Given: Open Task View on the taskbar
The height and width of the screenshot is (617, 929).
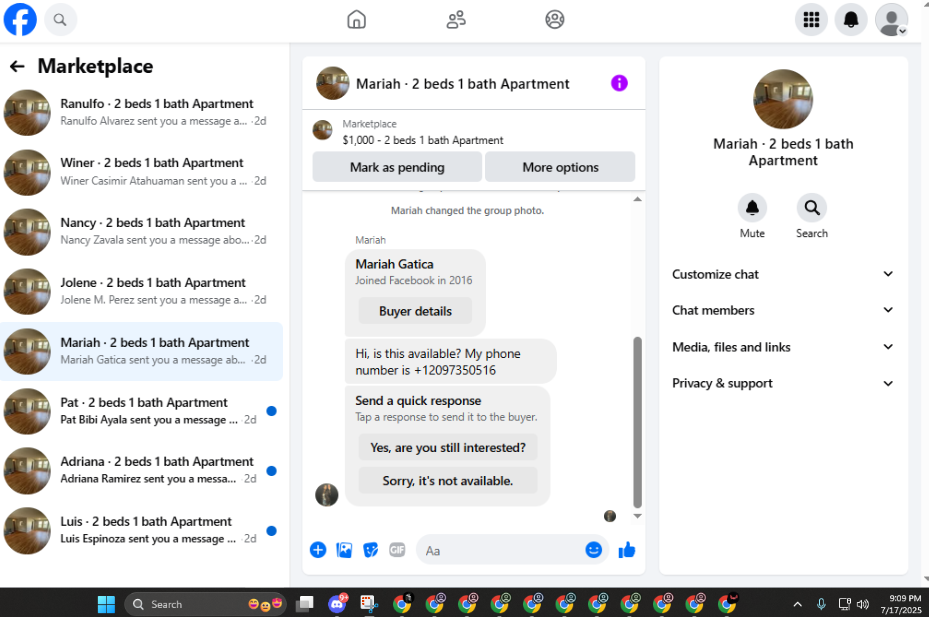Looking at the screenshot, I should point(305,604).
